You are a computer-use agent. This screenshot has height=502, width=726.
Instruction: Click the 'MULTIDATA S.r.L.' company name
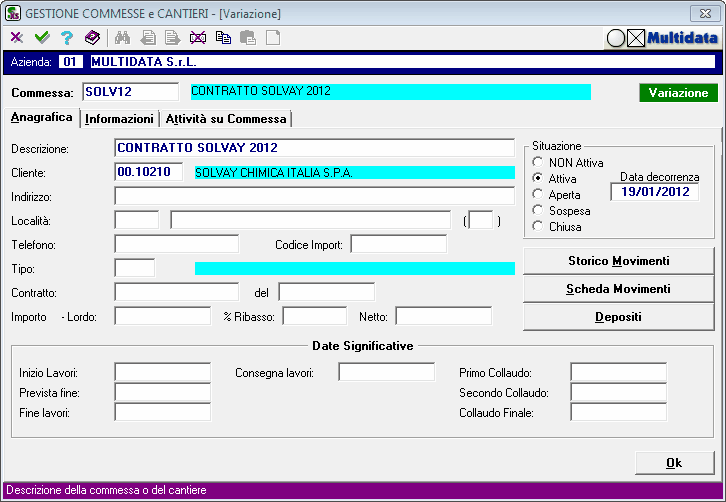[x=144, y=62]
